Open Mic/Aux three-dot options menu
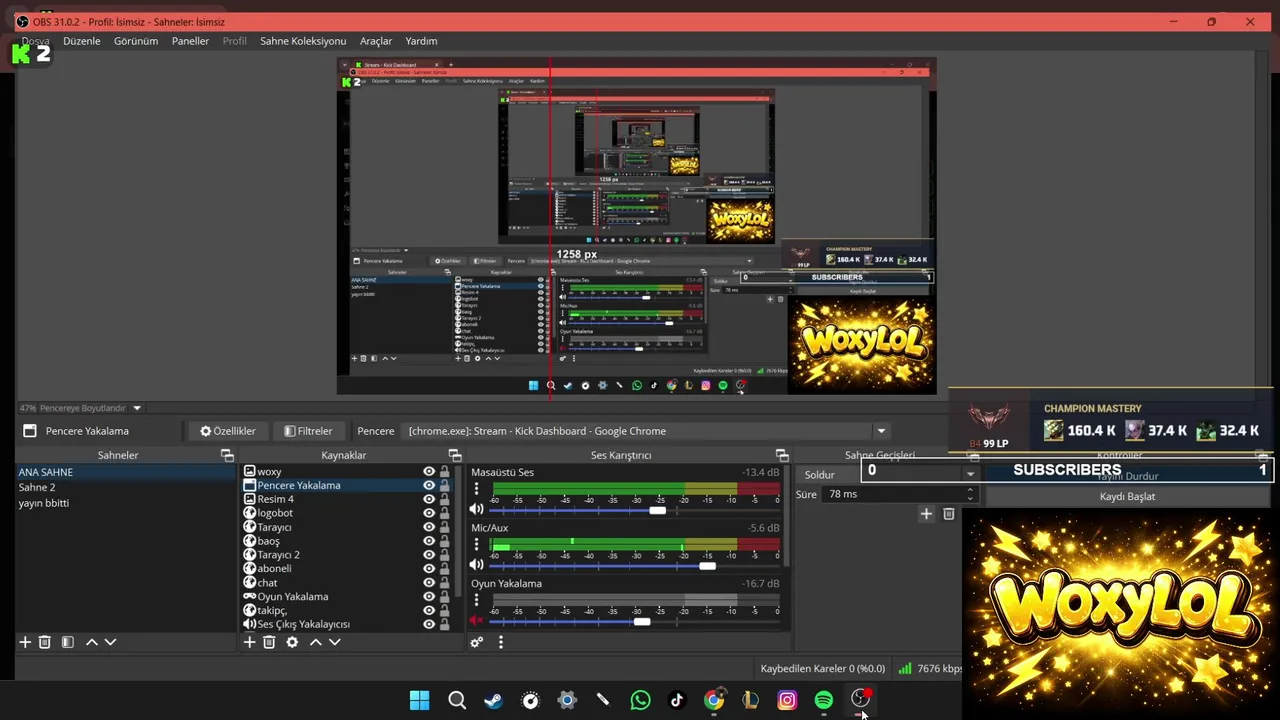This screenshot has width=1280, height=720. (476, 545)
